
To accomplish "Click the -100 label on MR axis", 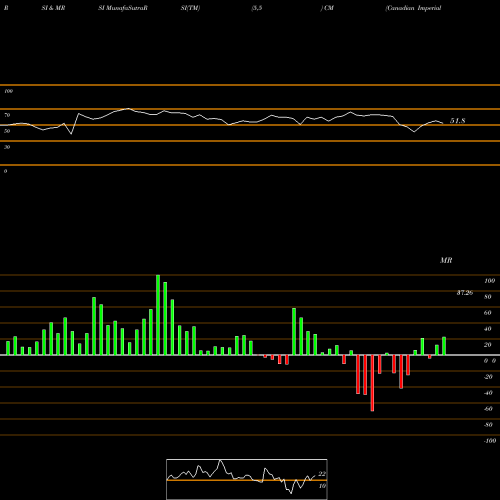I will pyautogui.click(x=490, y=441).
